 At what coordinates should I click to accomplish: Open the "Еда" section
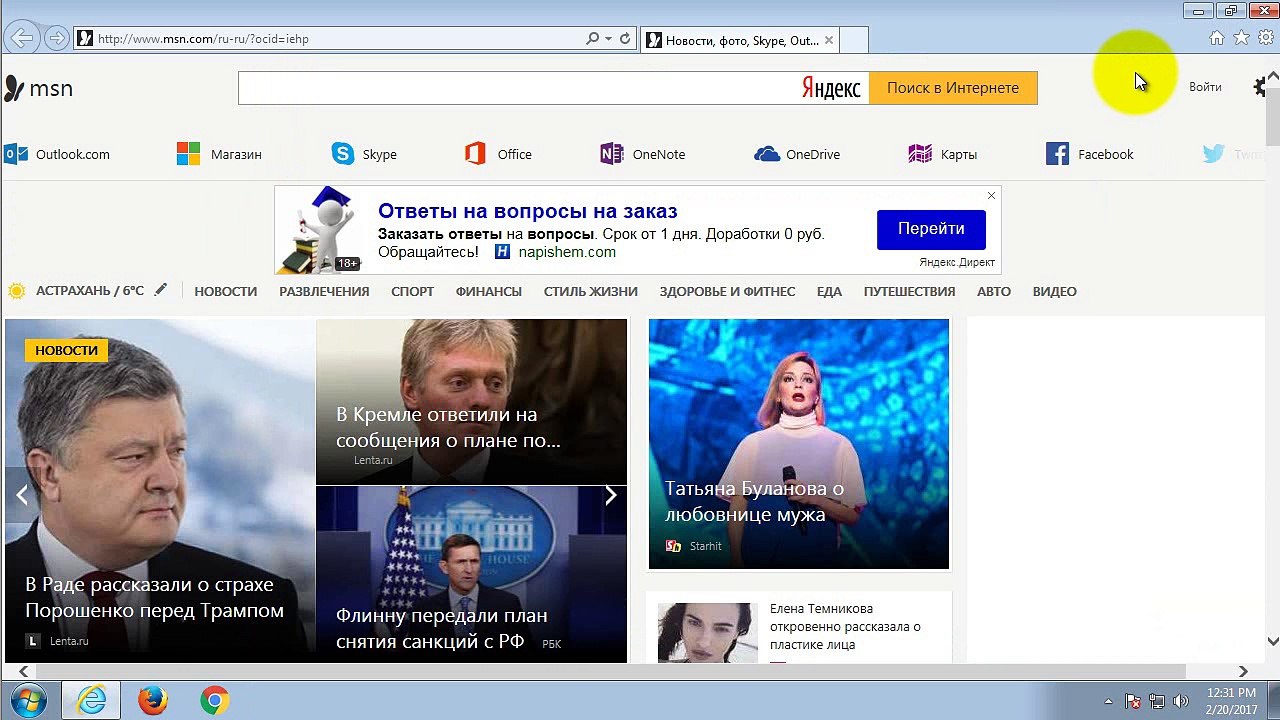[x=829, y=291]
